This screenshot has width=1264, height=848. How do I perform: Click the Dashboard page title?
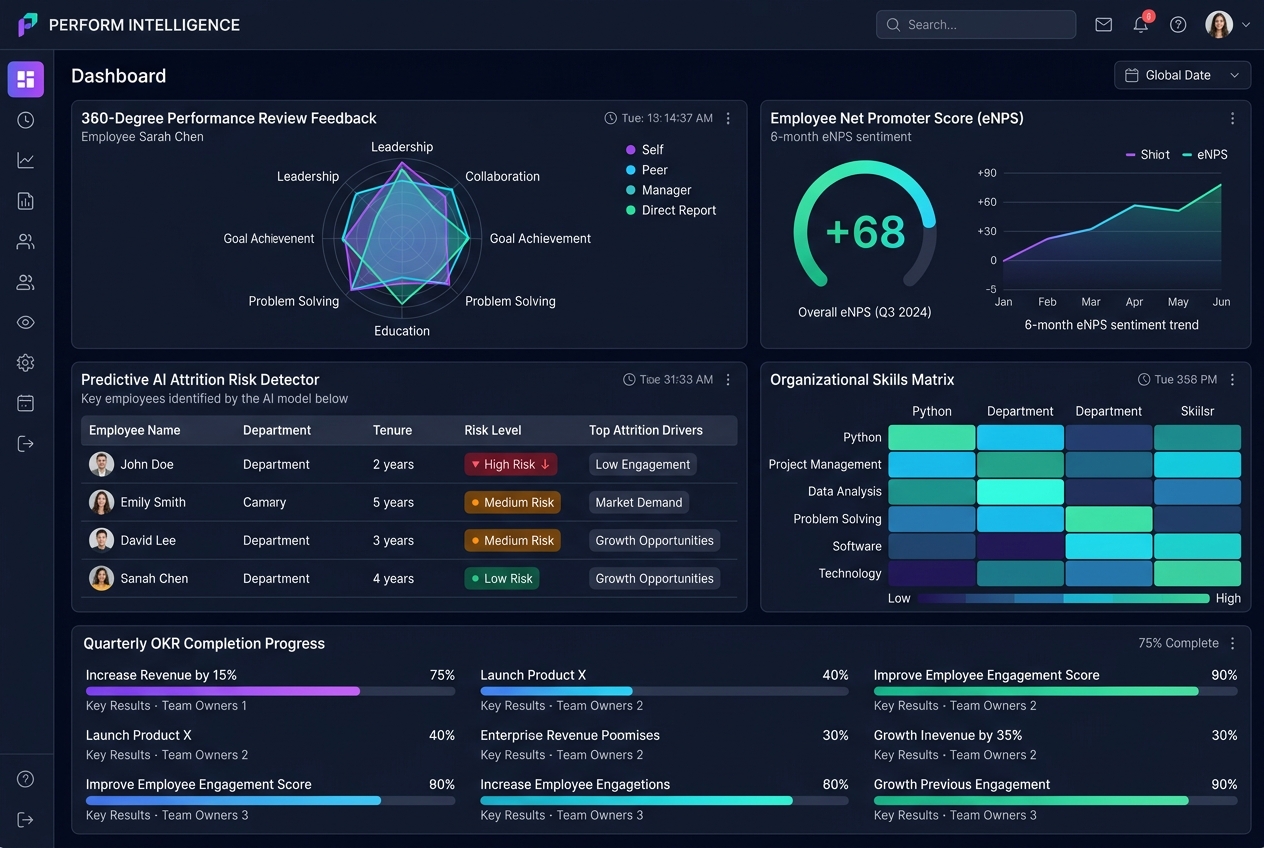tap(118, 76)
